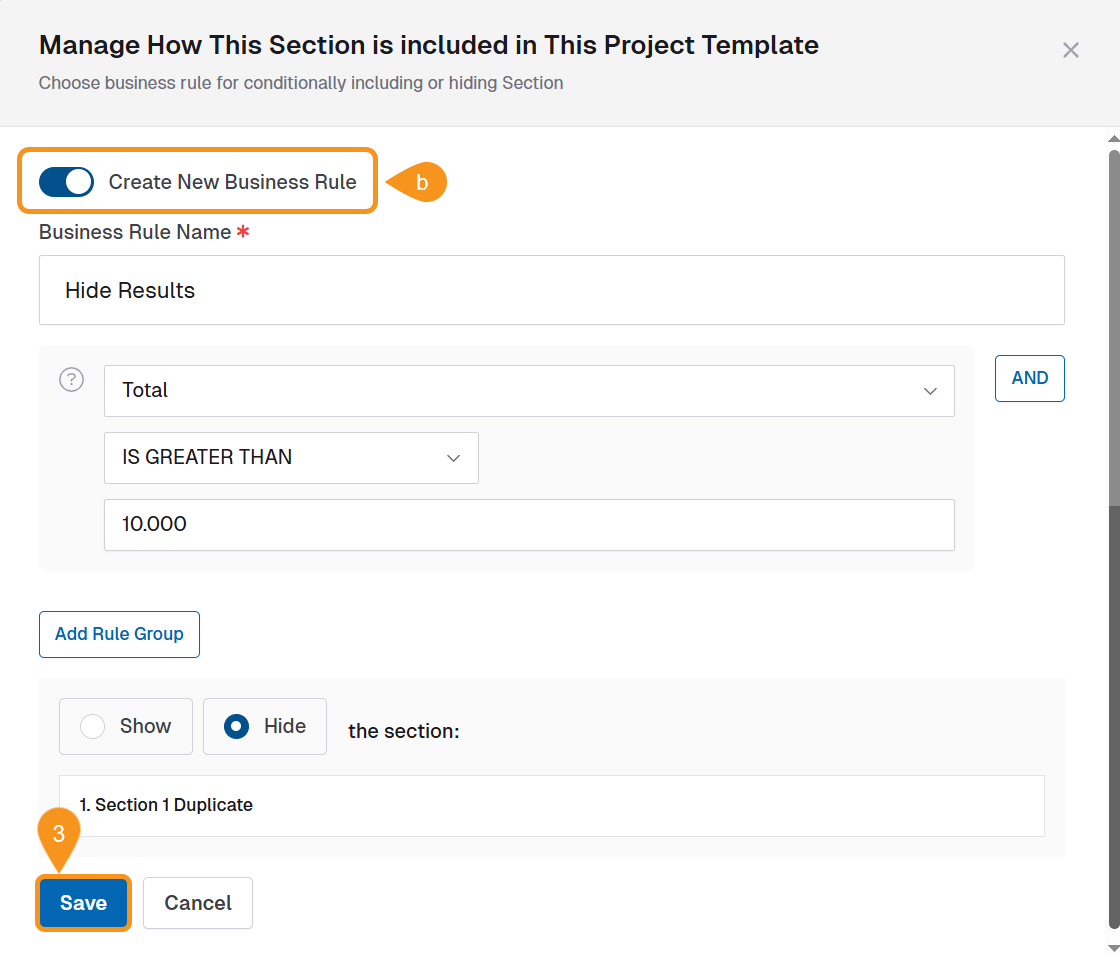This screenshot has width=1120, height=956.
Task: Select the Hide radio button
Action: (237, 726)
